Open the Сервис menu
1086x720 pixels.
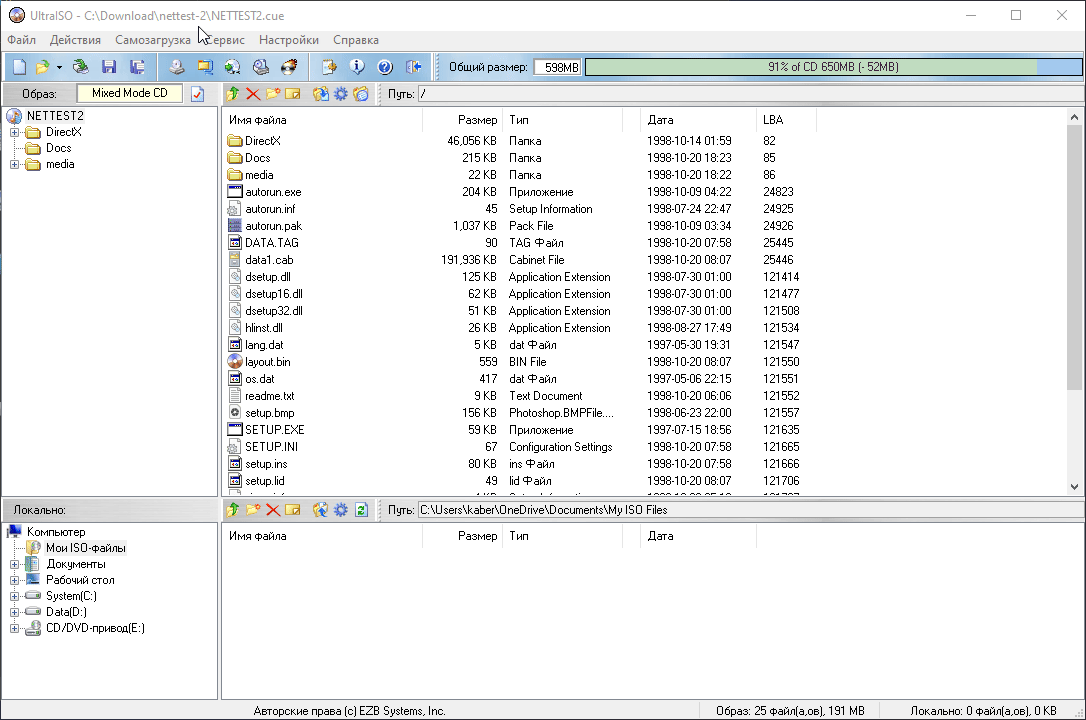coord(225,40)
